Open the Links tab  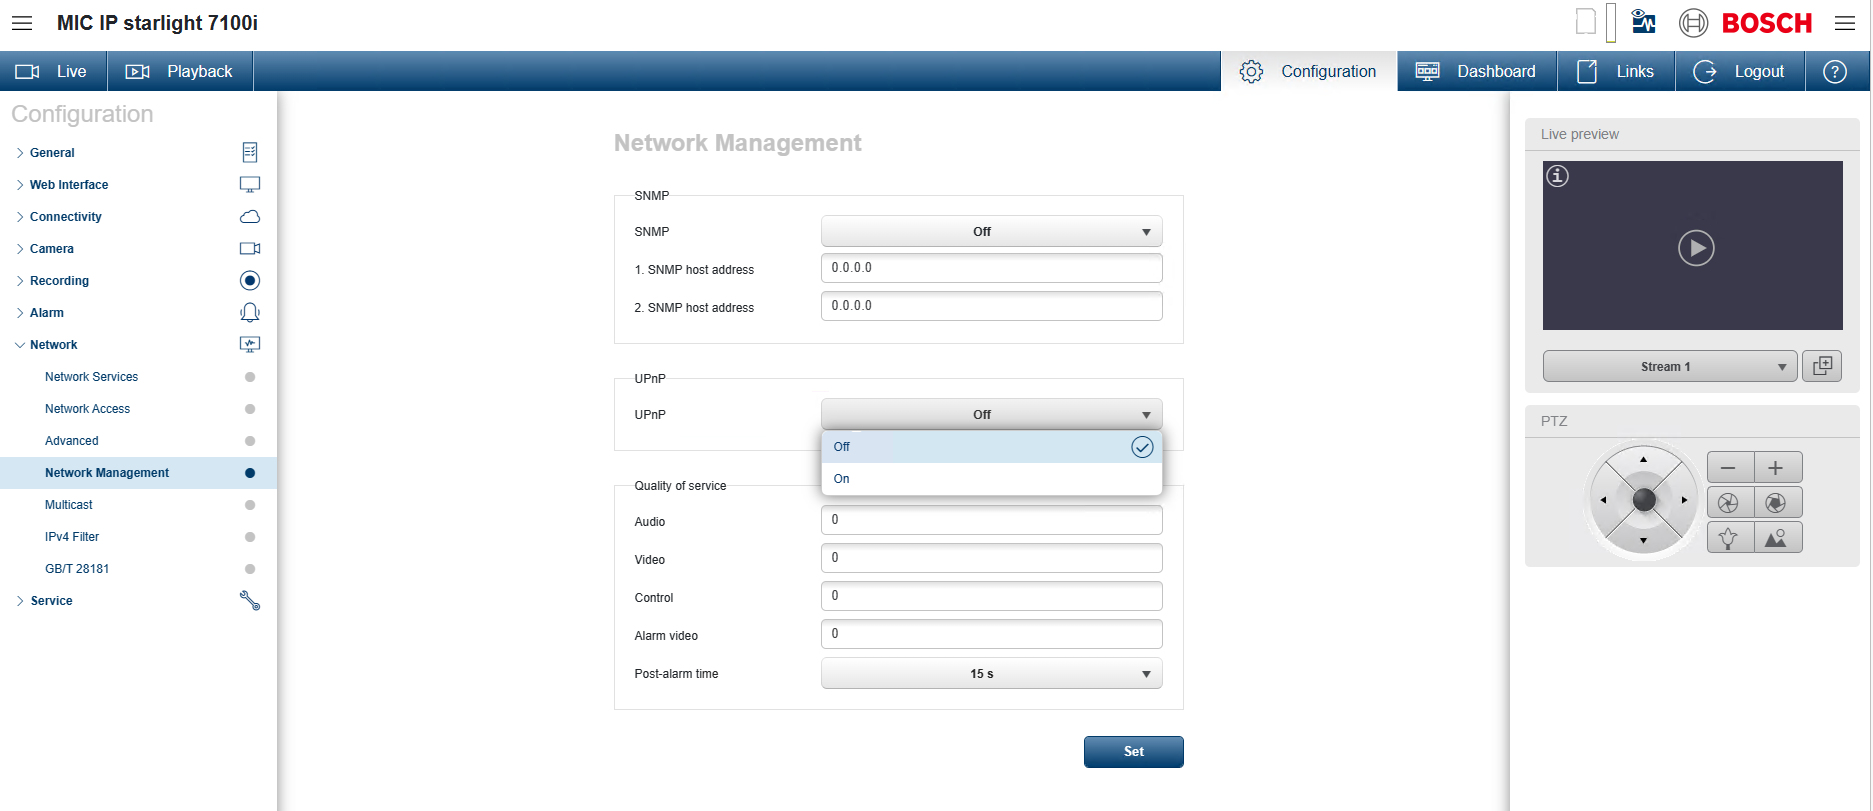tap(1616, 71)
